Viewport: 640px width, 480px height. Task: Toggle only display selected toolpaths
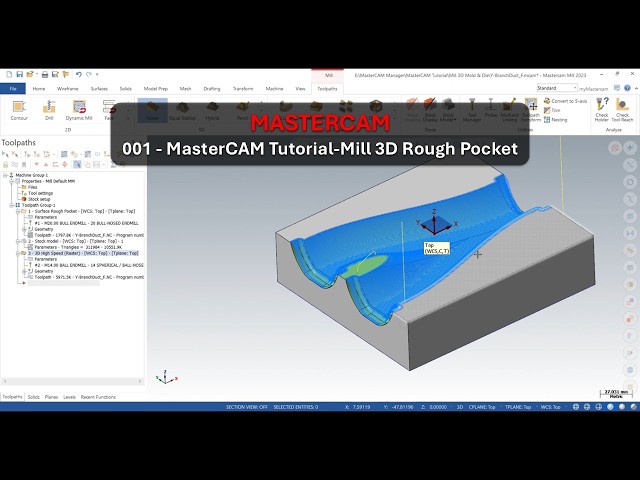click(77, 164)
